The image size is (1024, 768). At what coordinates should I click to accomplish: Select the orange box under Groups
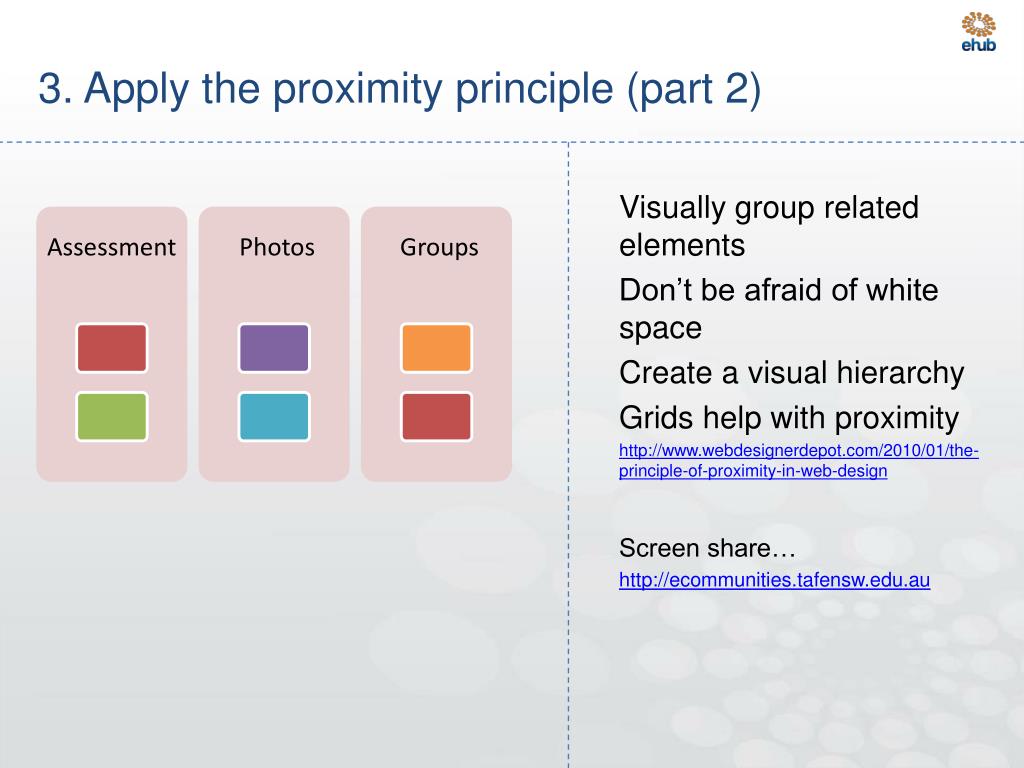(x=436, y=348)
